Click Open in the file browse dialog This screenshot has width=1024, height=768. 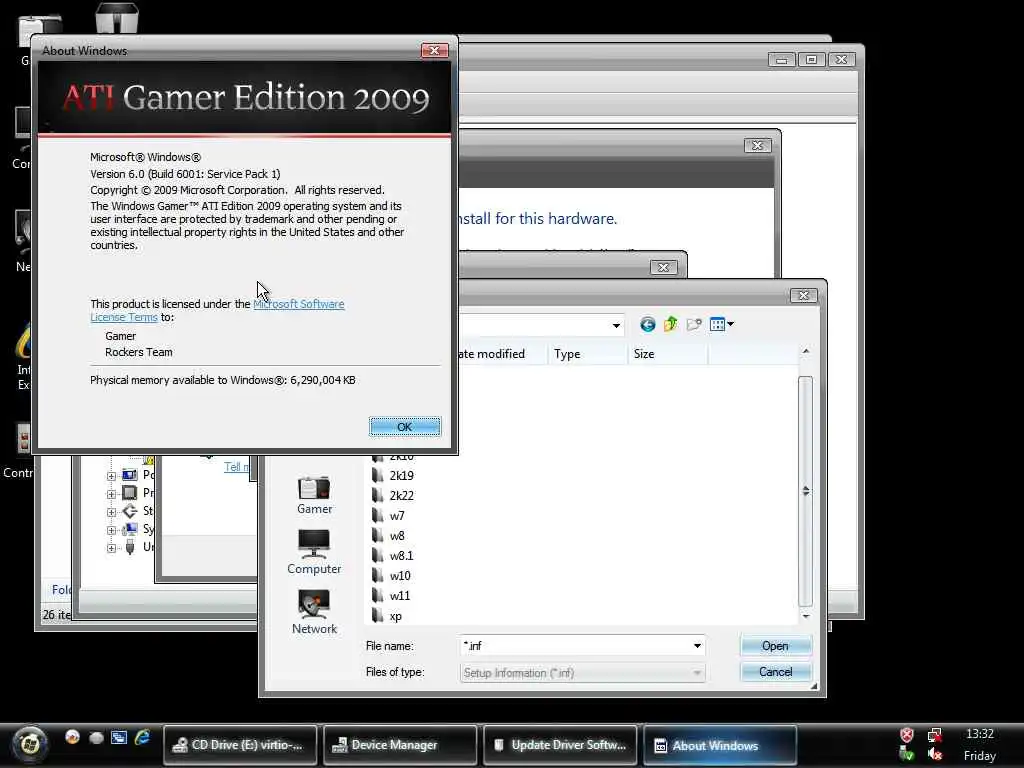pos(775,646)
